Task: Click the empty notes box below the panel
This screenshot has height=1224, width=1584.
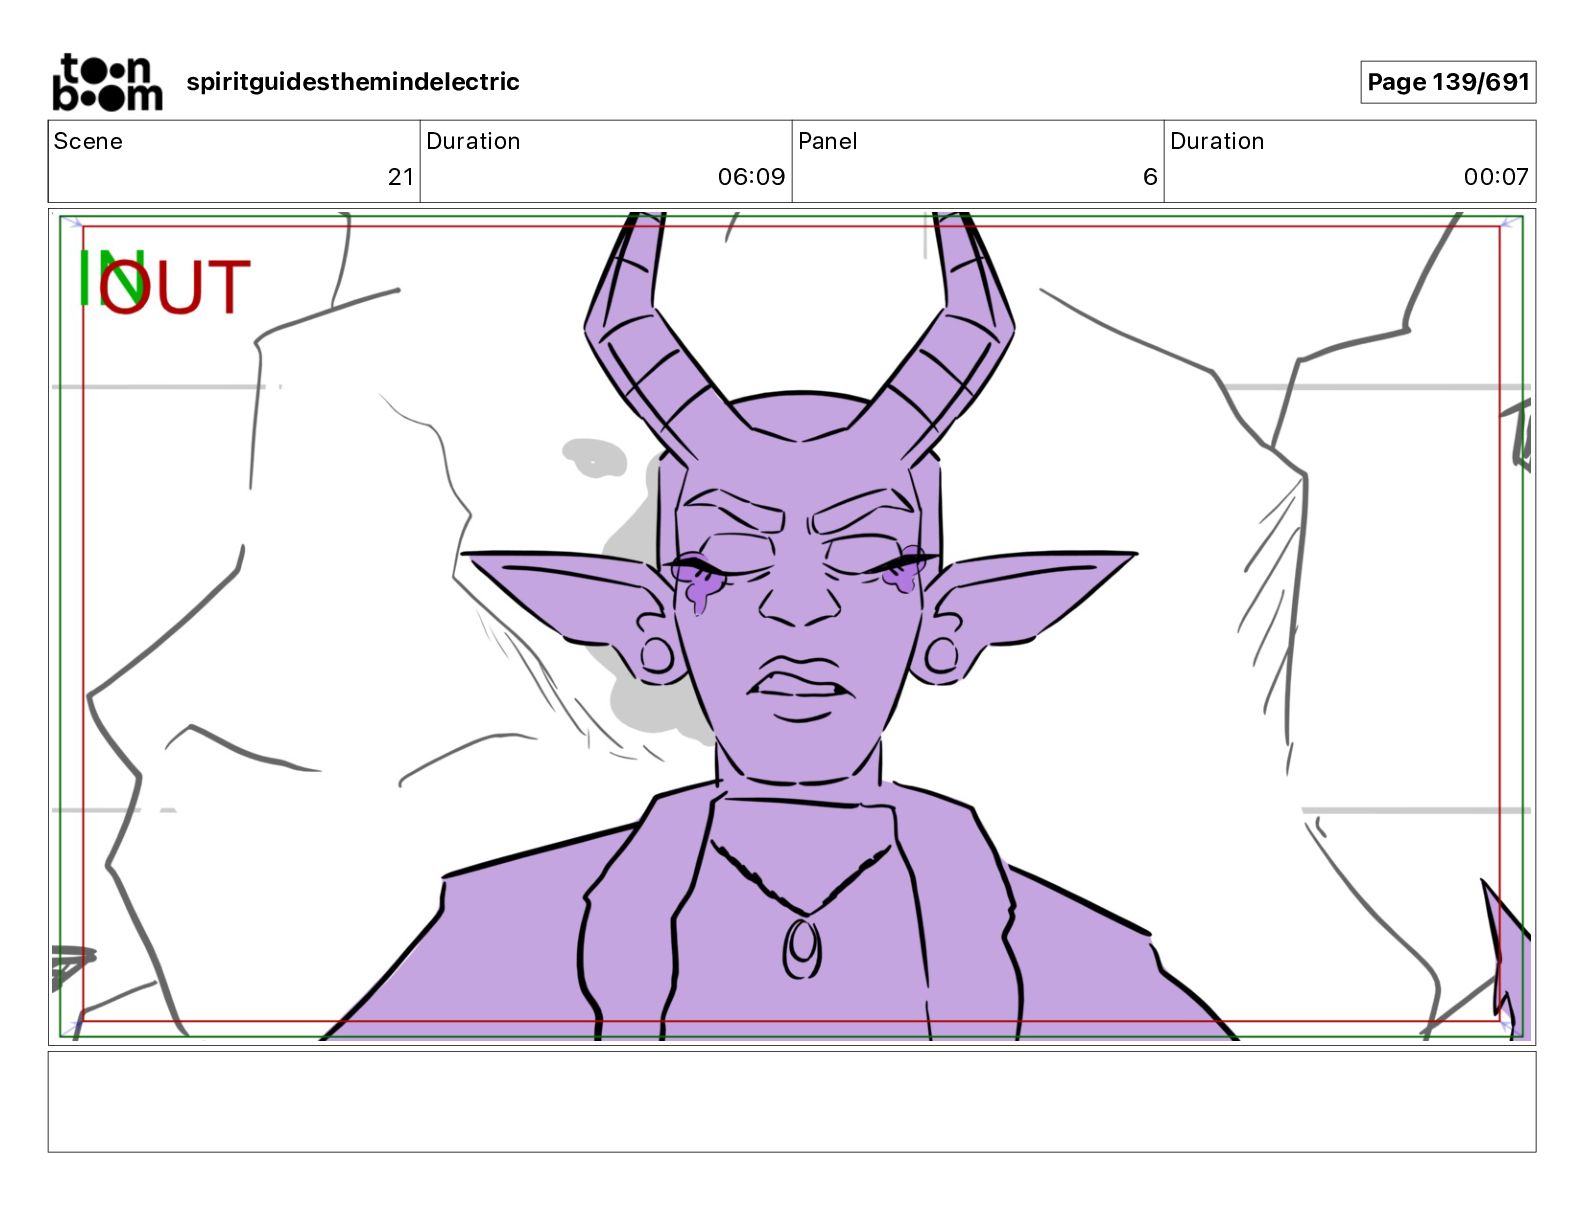Action: [792, 1102]
